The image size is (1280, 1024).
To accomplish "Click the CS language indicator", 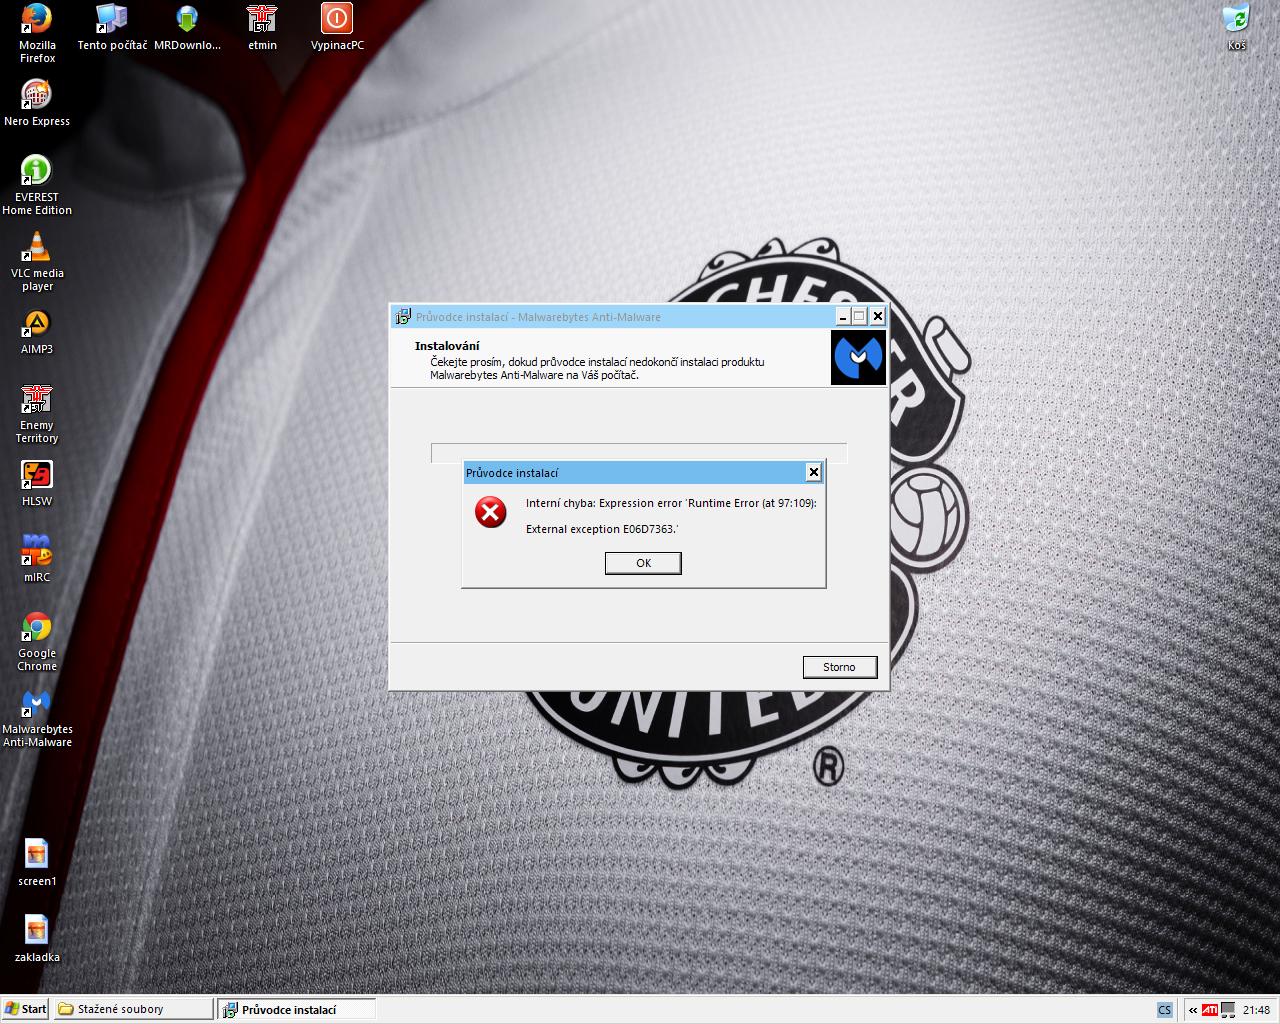I will pos(1164,1010).
